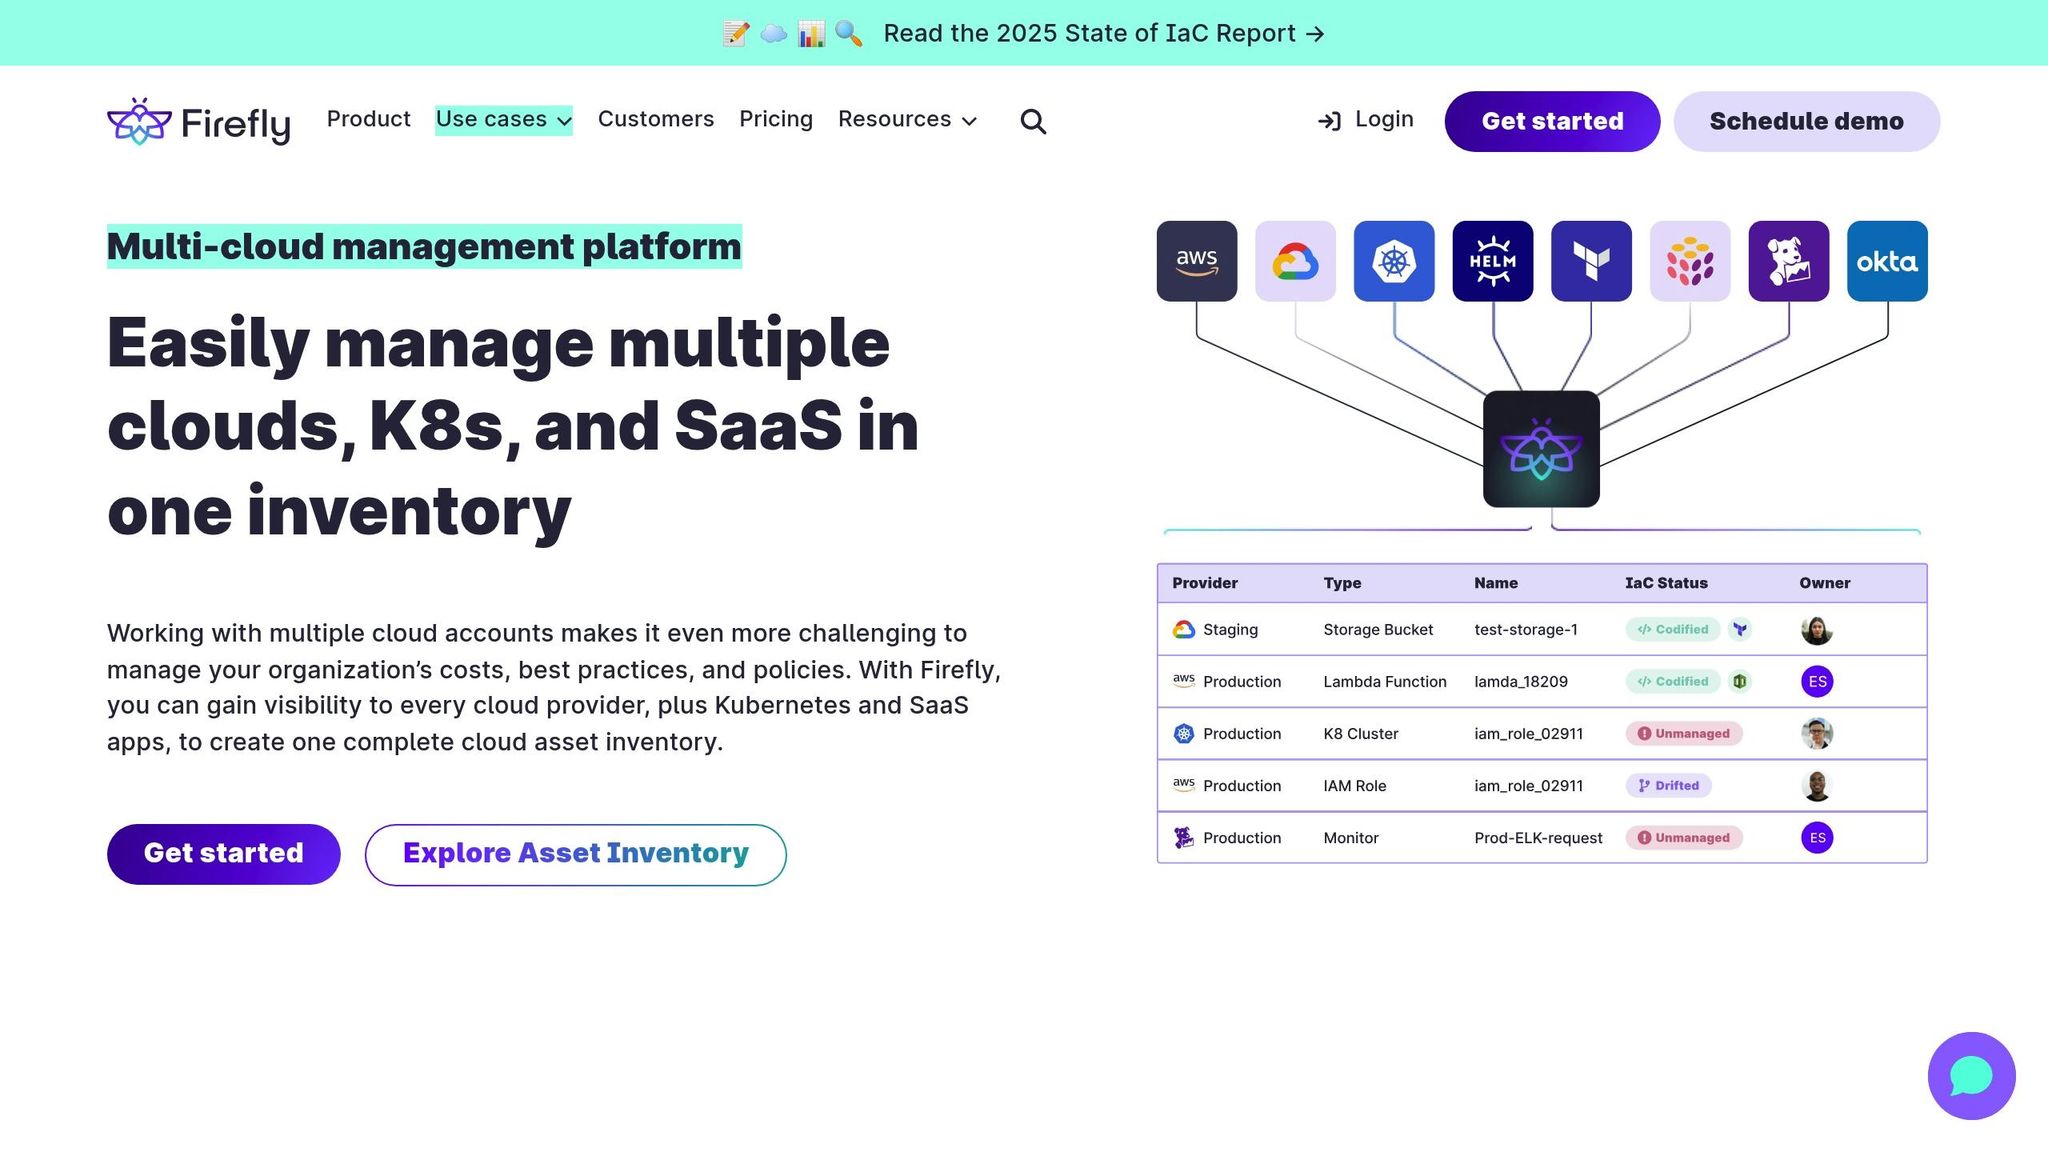The width and height of the screenshot is (2048, 1152).
Task: Click the Name column header
Action: pos(1496,583)
